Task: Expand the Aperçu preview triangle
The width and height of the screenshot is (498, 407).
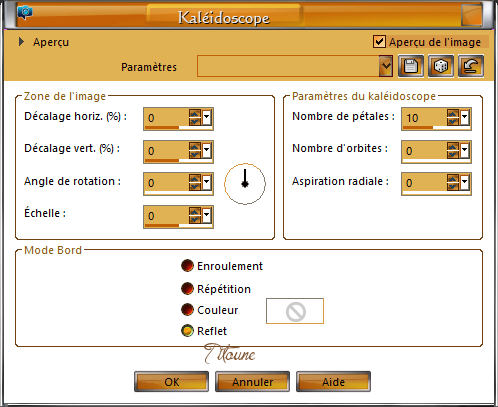Action: coord(21,42)
